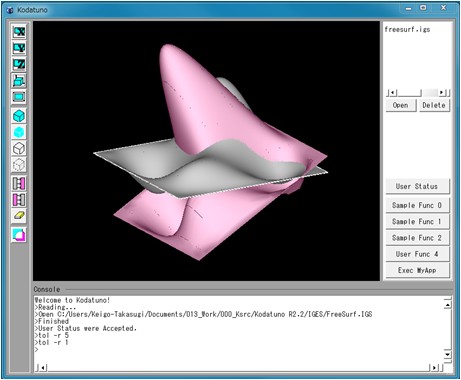
Task: Switch to dotted hidden-line cube display
Action: (x=19, y=165)
